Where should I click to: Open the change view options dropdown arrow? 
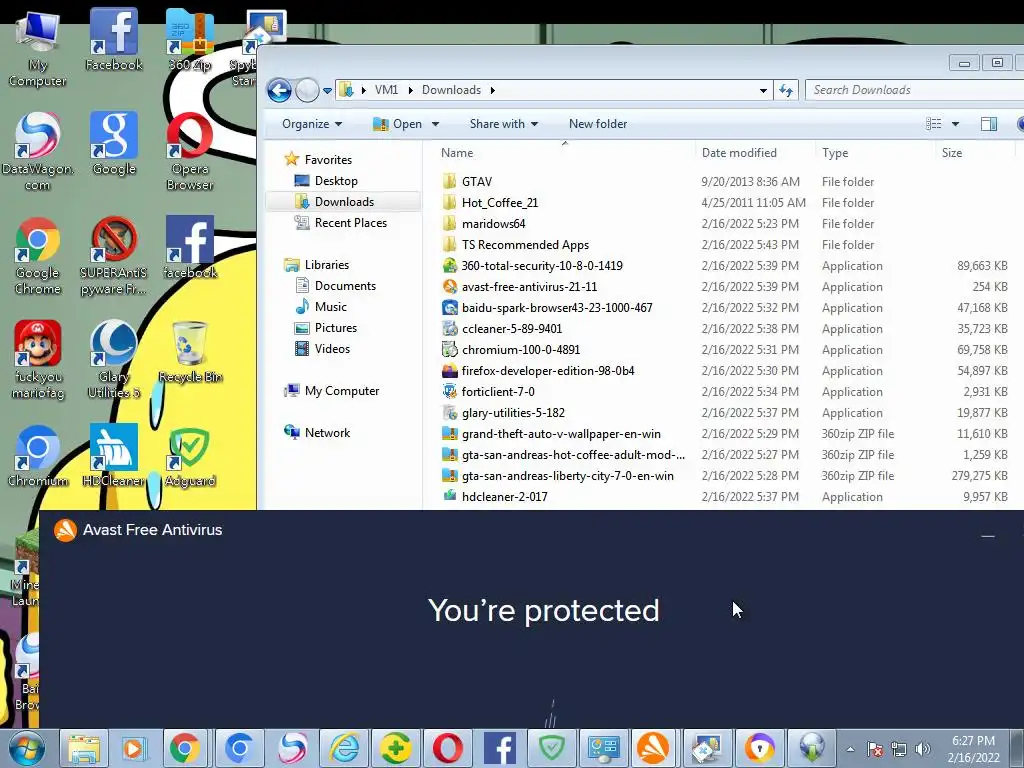point(955,124)
